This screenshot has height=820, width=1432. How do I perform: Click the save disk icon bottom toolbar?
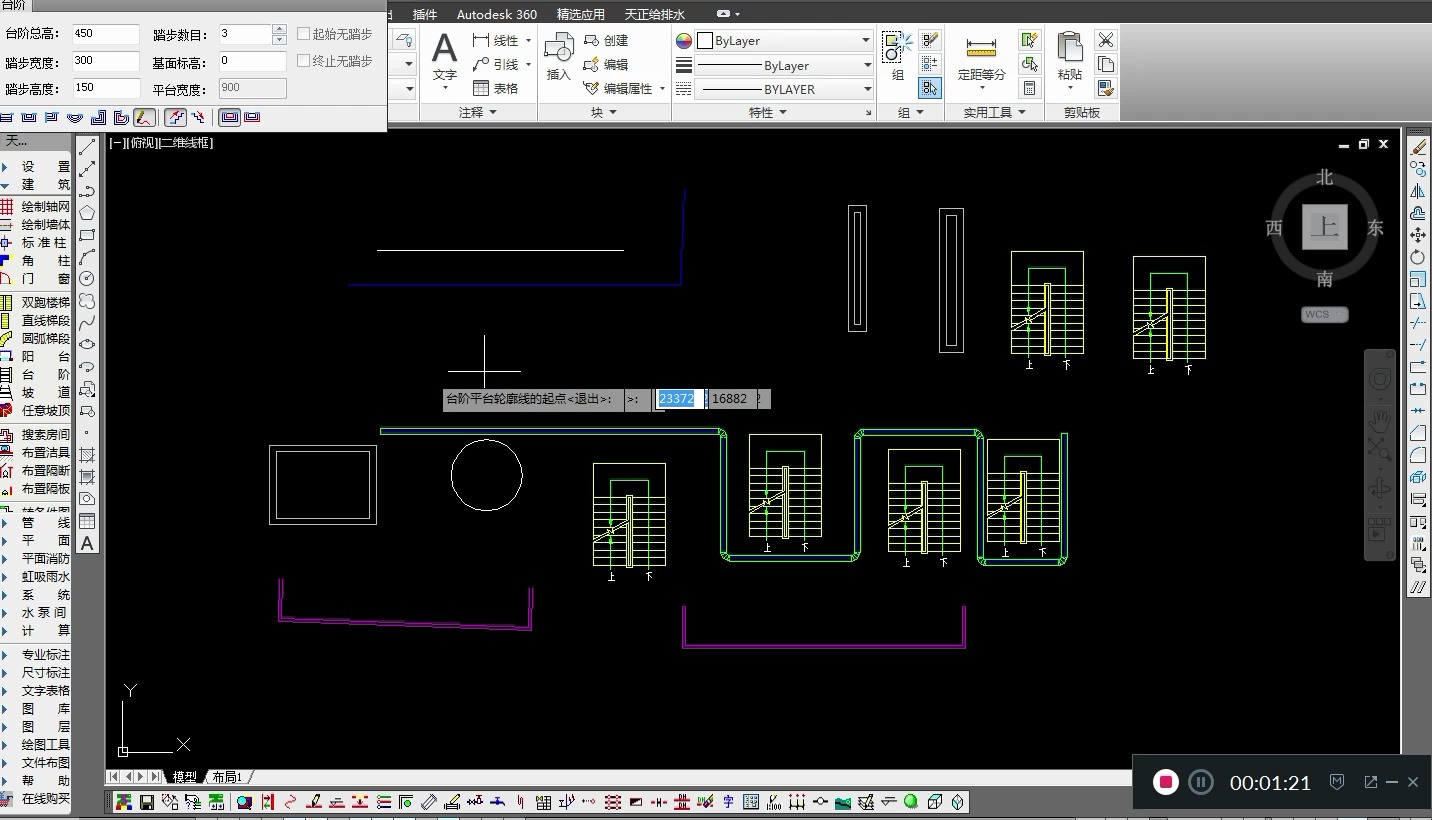147,802
